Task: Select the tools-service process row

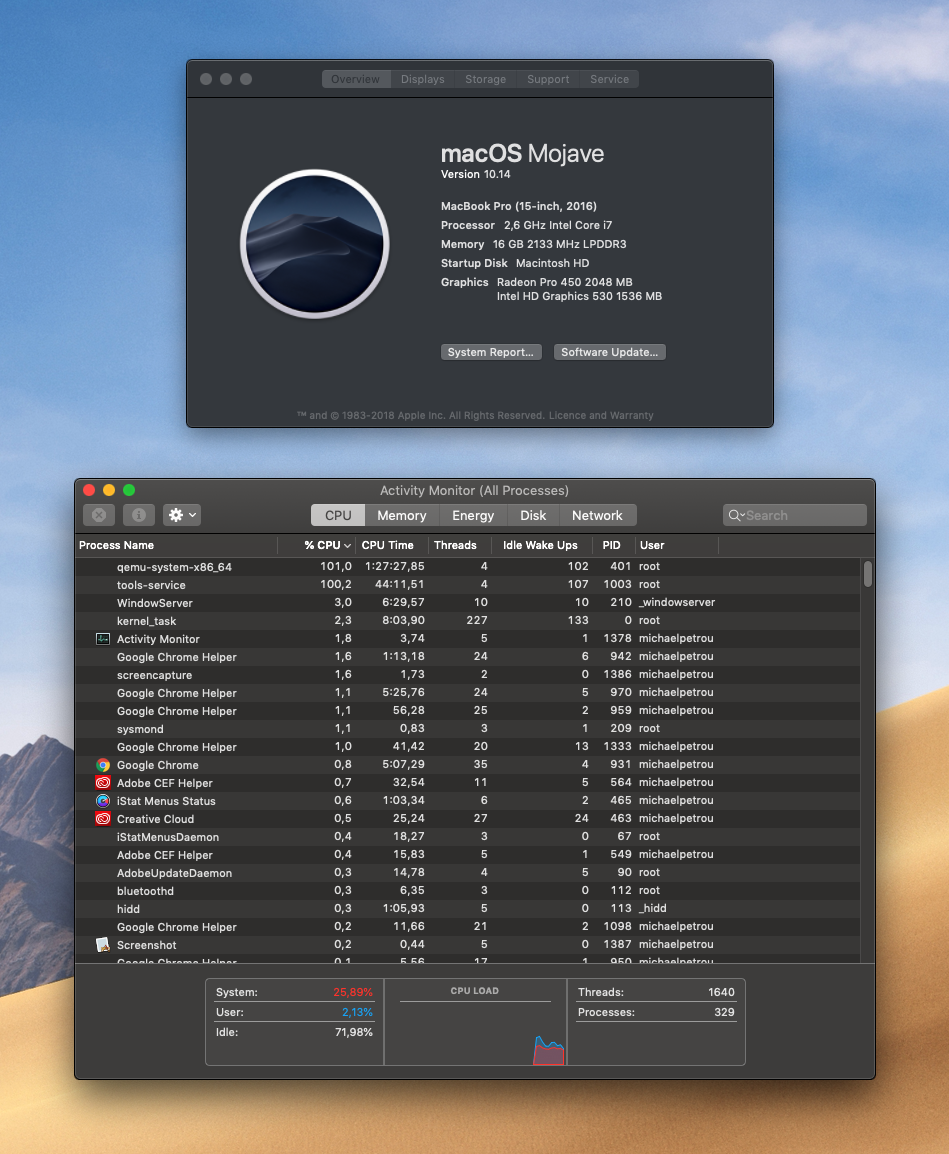Action: point(468,584)
